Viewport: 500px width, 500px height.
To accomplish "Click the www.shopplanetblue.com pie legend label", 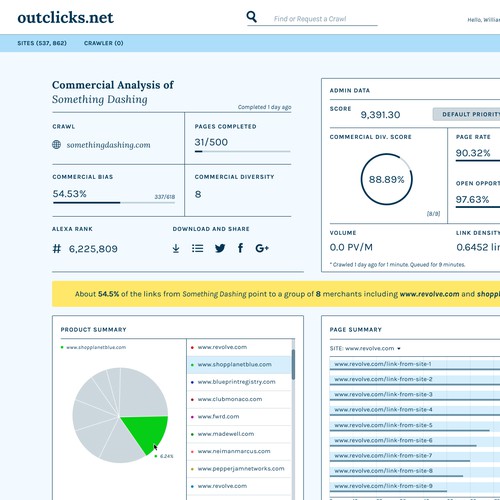I will point(96,347).
